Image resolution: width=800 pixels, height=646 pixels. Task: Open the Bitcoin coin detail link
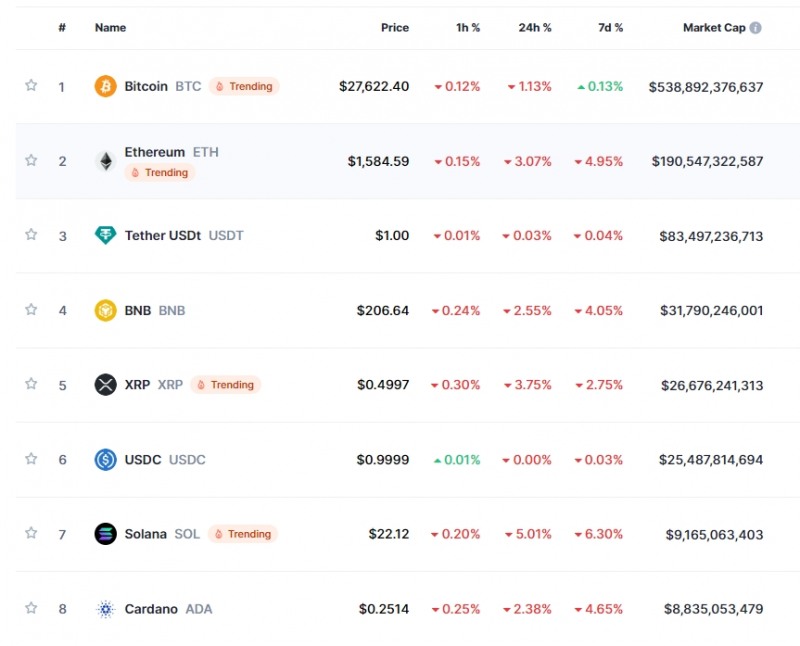point(146,86)
